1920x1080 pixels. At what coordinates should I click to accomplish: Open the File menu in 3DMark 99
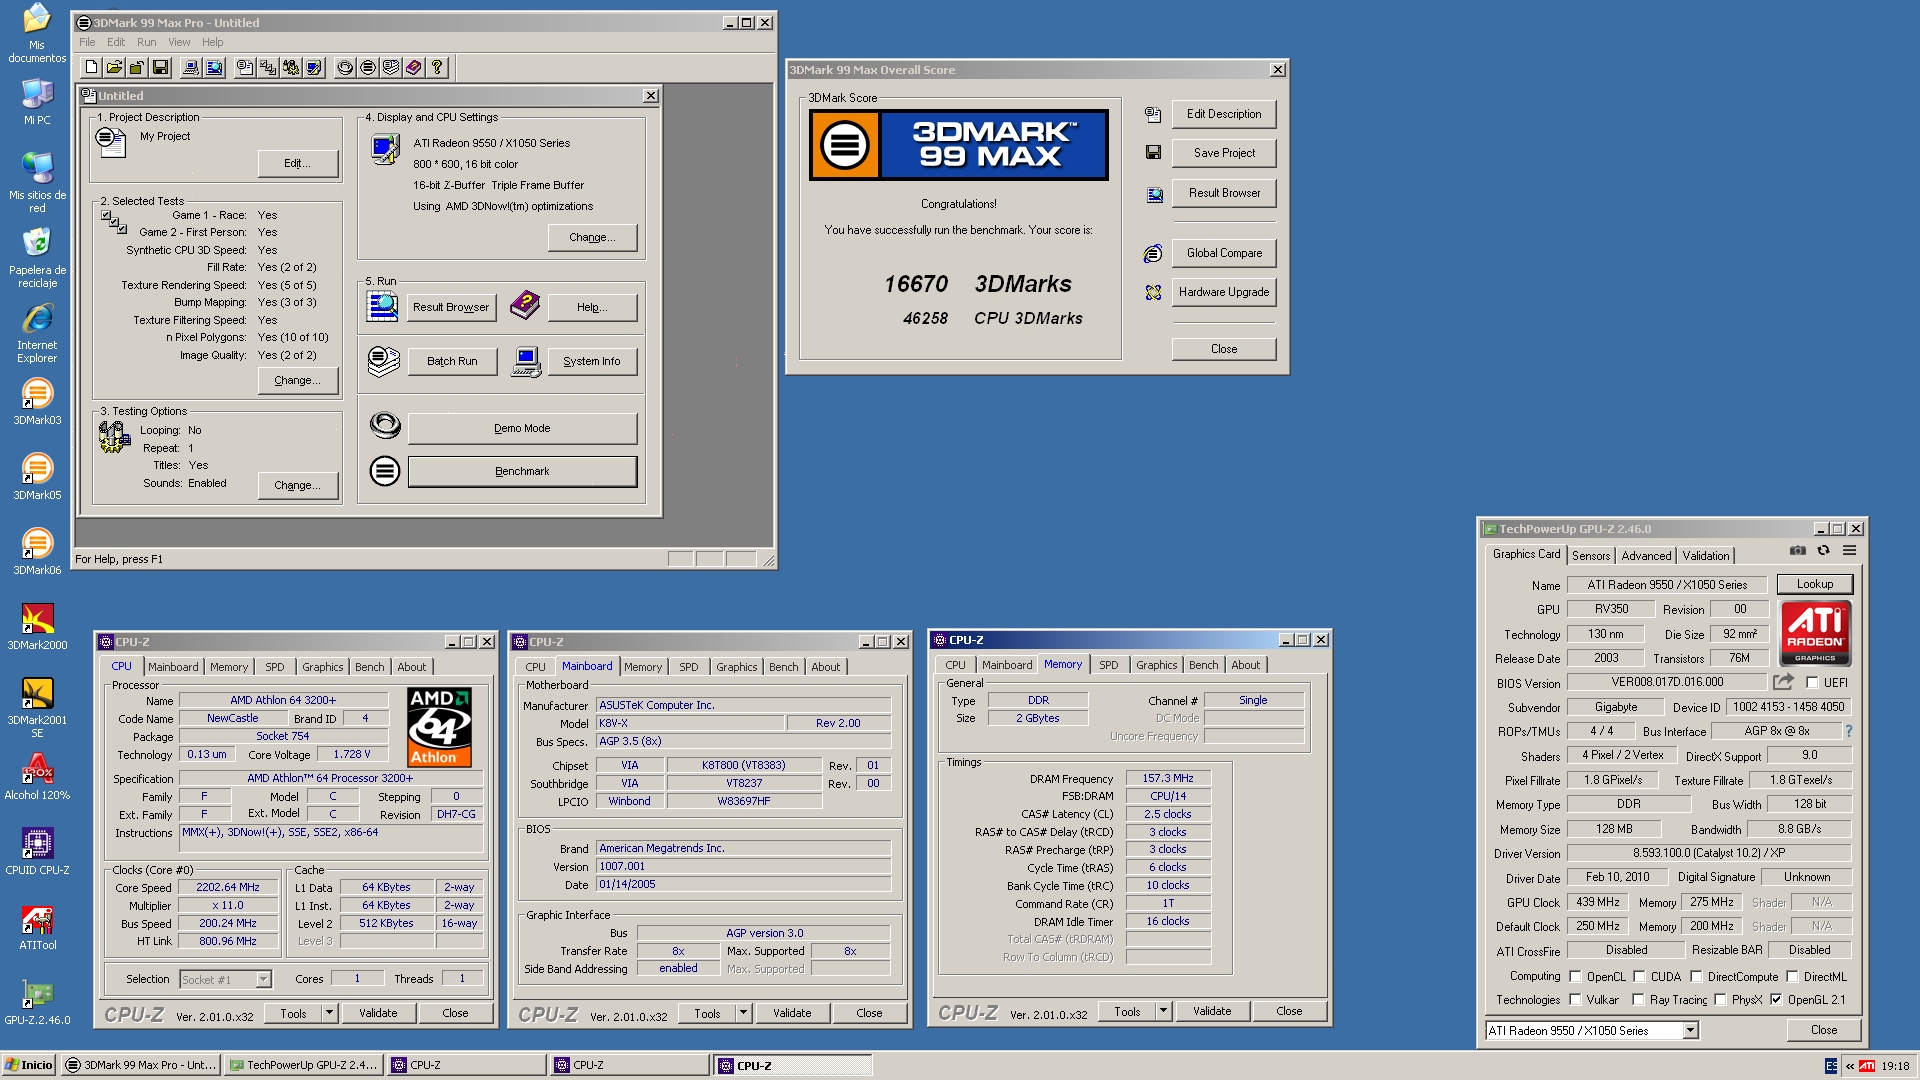[x=87, y=42]
